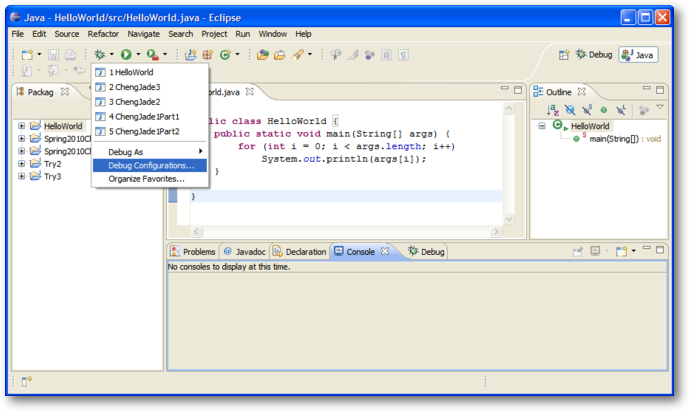689x411 pixels.
Task: Close the Console view tab
Action: pos(385,251)
